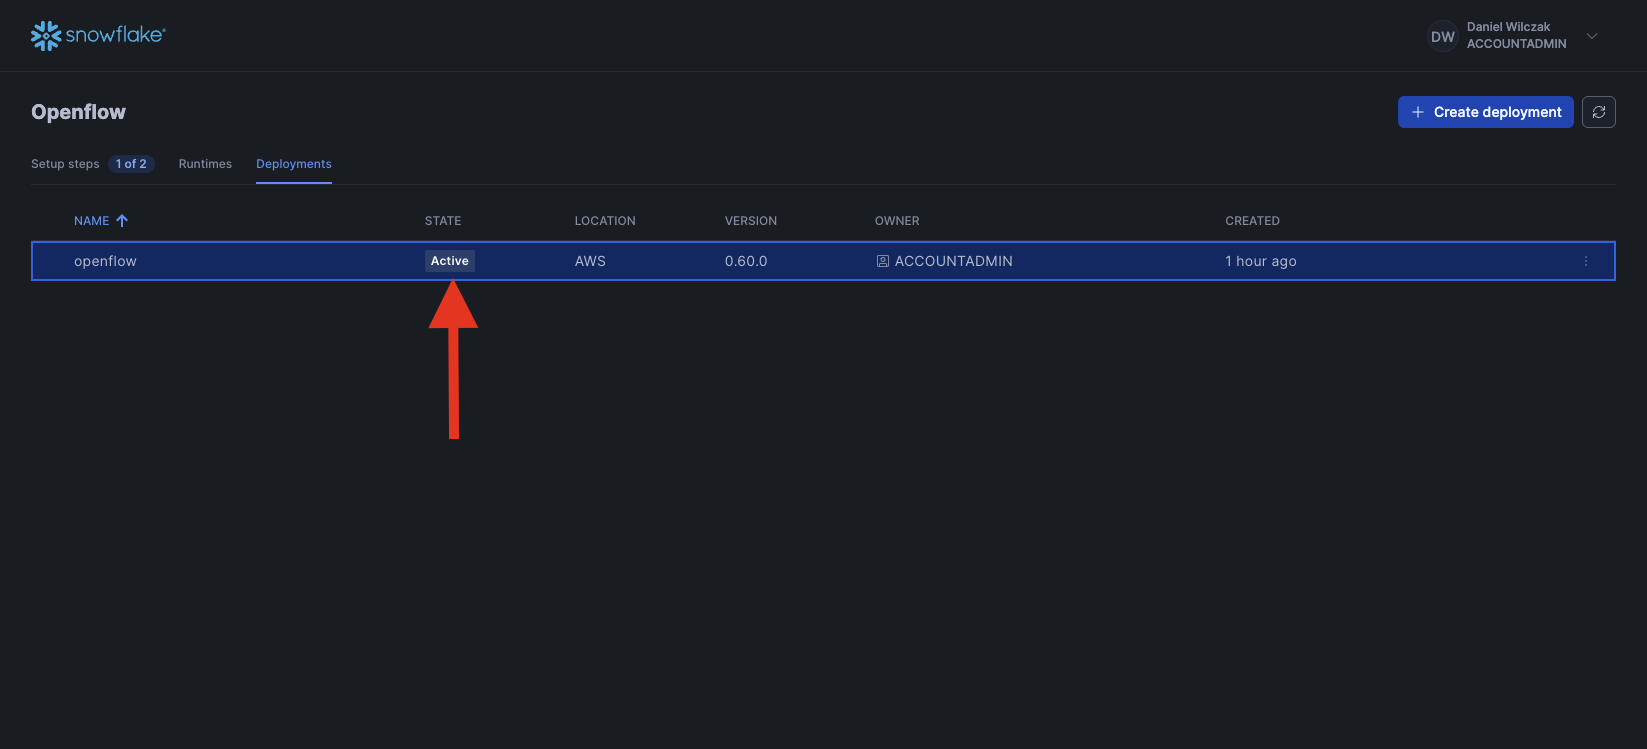Image resolution: width=1647 pixels, height=749 pixels.
Task: Select the Deployments tab
Action: coord(293,164)
